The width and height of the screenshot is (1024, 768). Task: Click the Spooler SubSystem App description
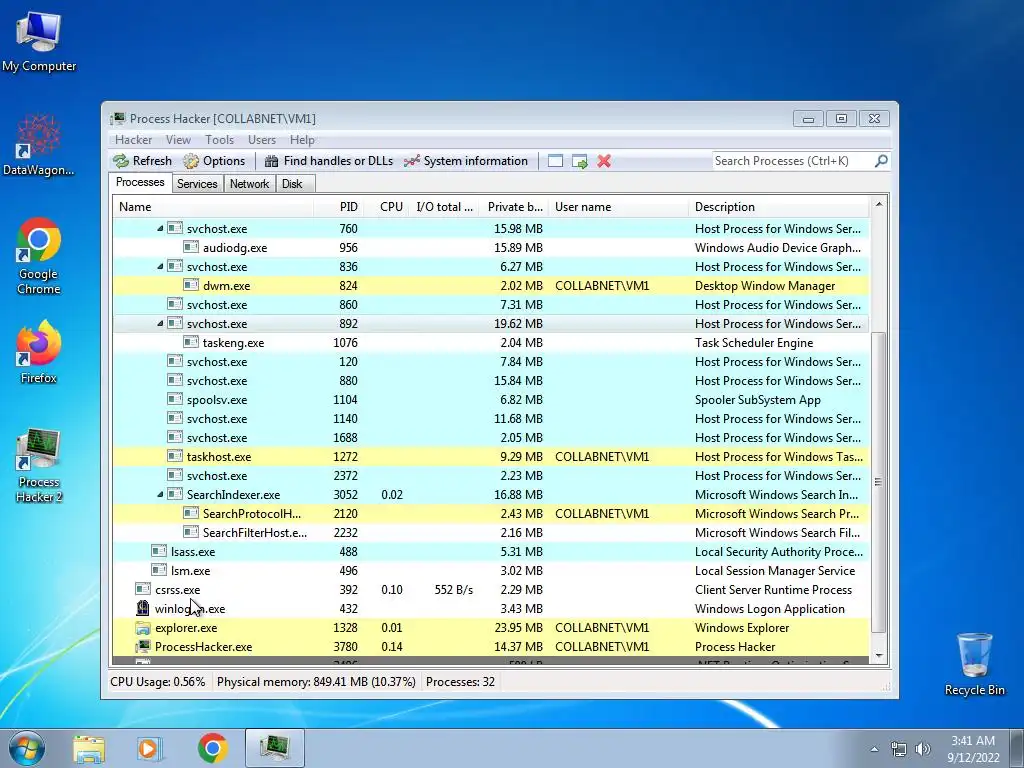point(758,400)
